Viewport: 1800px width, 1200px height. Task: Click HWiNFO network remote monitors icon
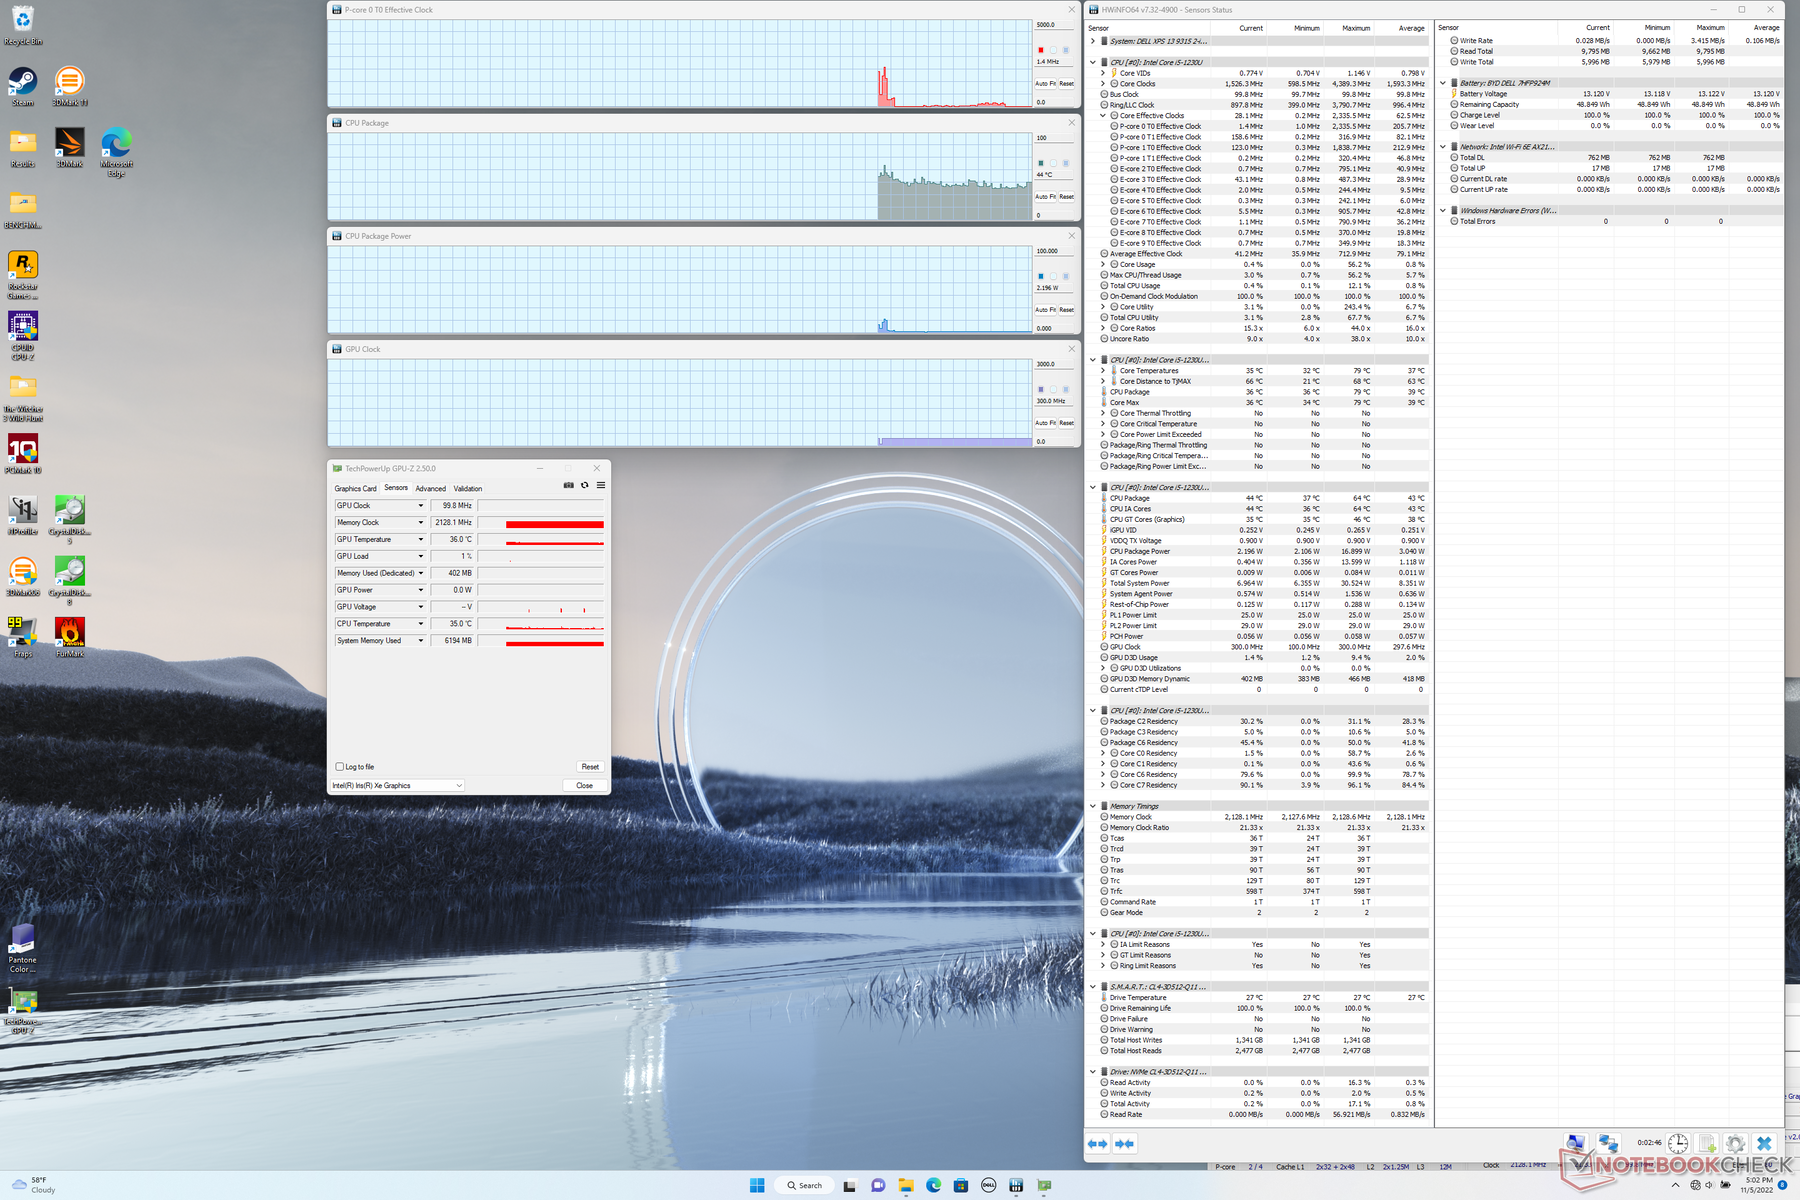tap(1609, 1143)
